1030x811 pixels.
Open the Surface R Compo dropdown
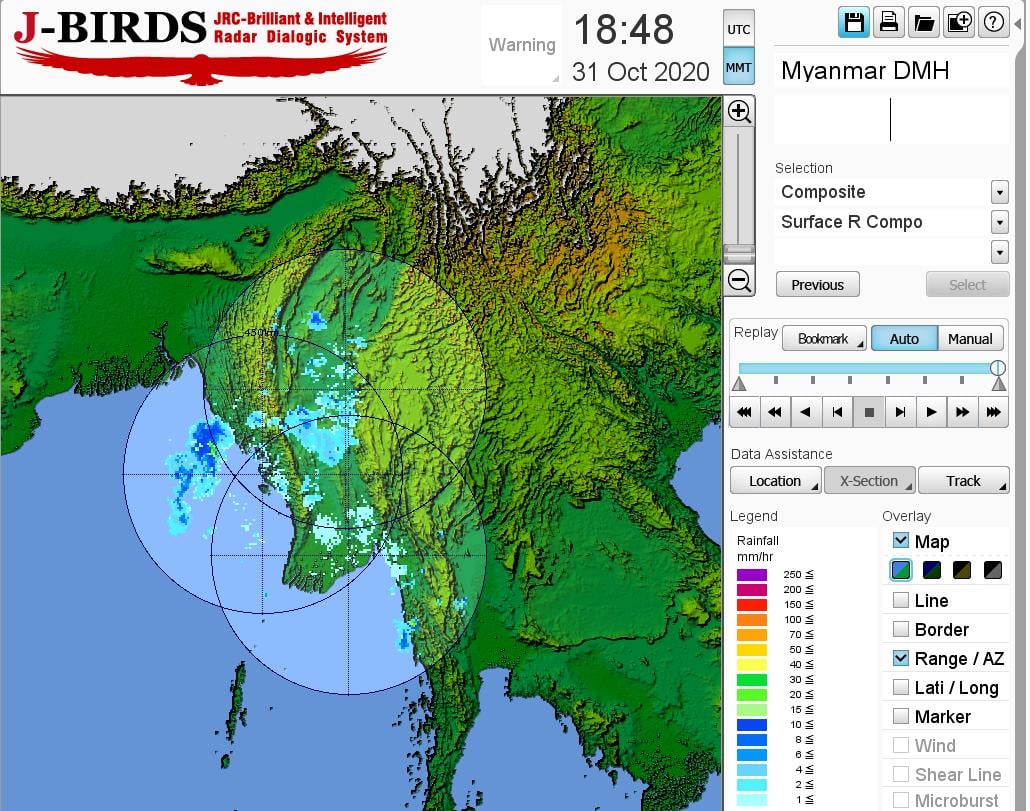(998, 222)
